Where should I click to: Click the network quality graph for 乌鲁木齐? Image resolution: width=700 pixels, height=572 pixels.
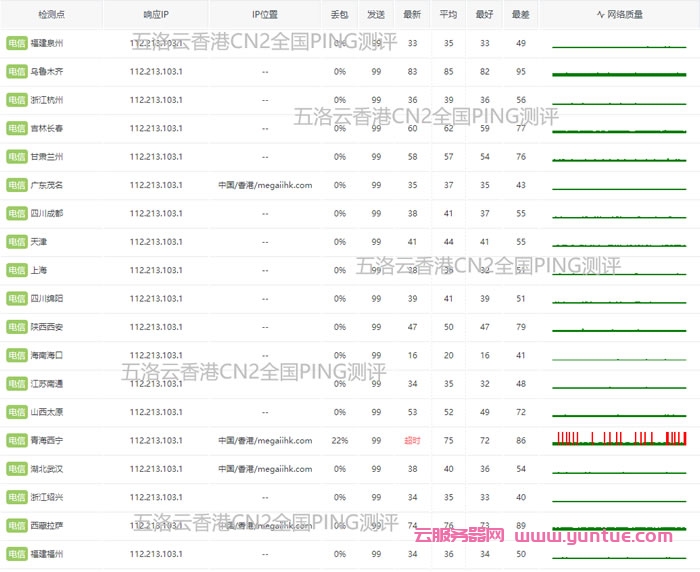coord(620,72)
